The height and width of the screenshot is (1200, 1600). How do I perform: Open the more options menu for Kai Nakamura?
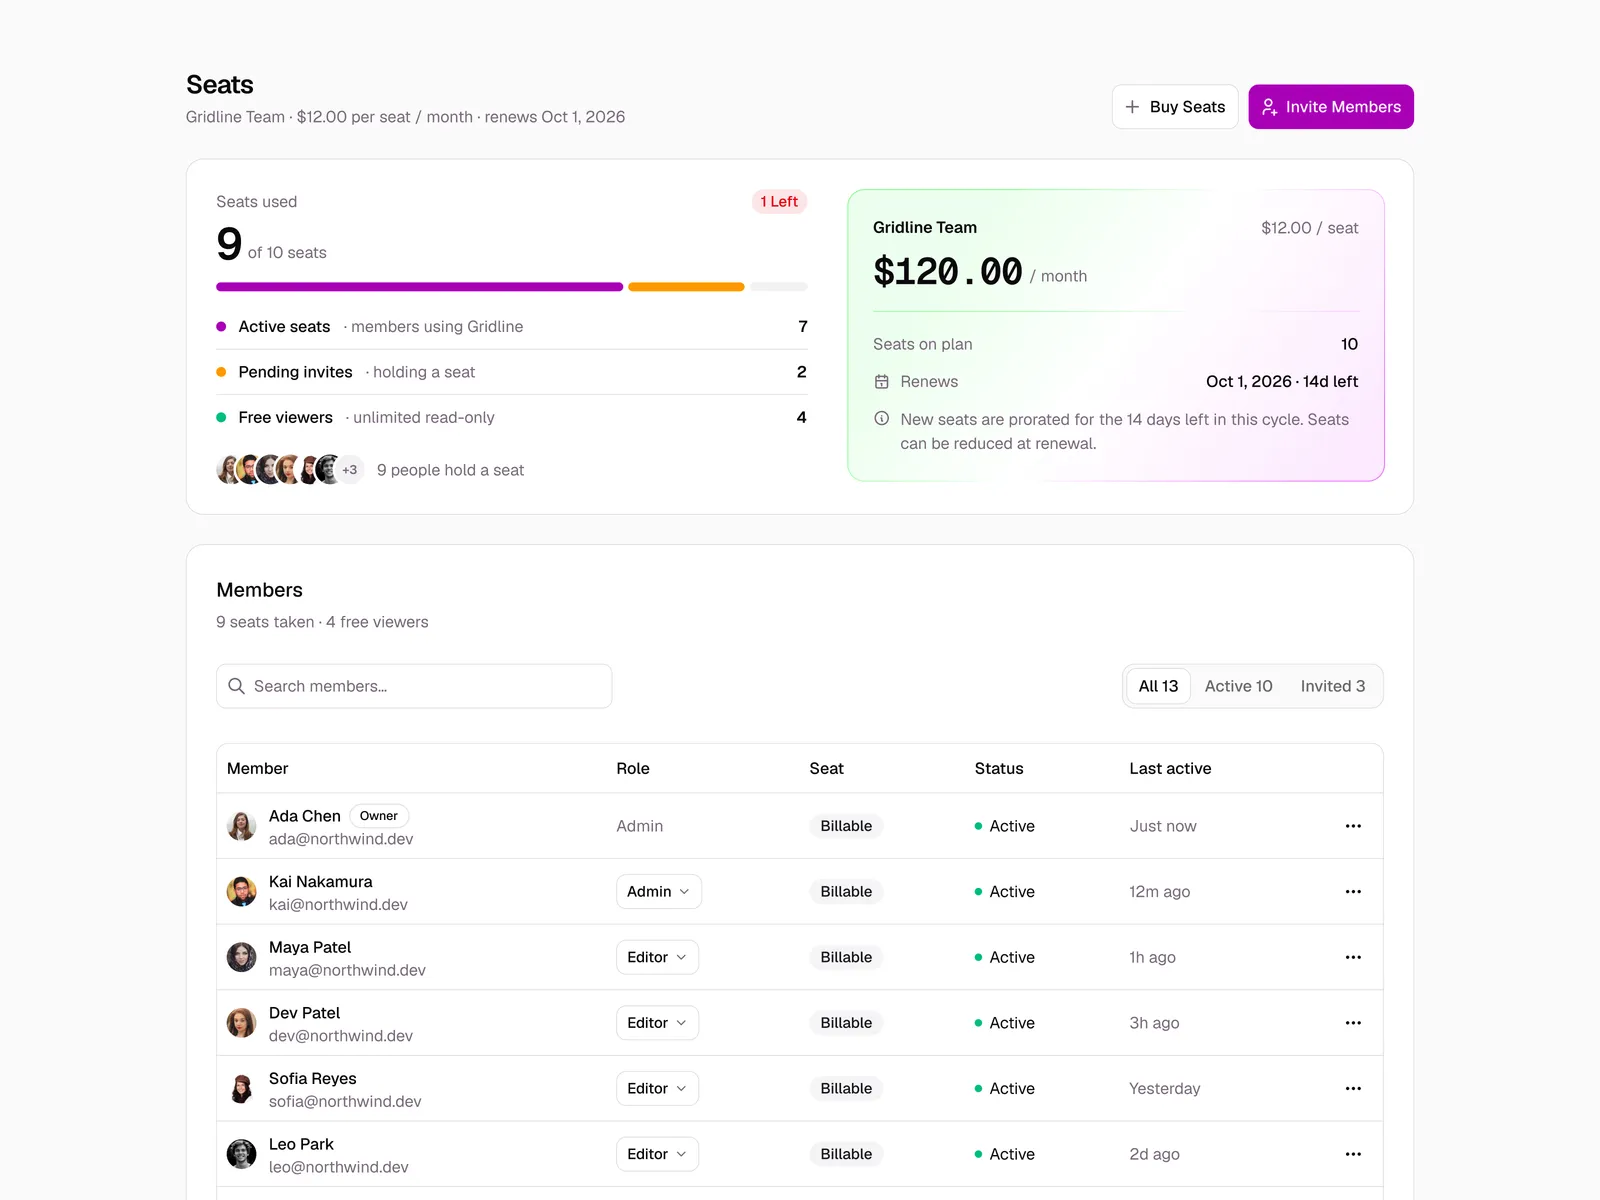(x=1353, y=892)
